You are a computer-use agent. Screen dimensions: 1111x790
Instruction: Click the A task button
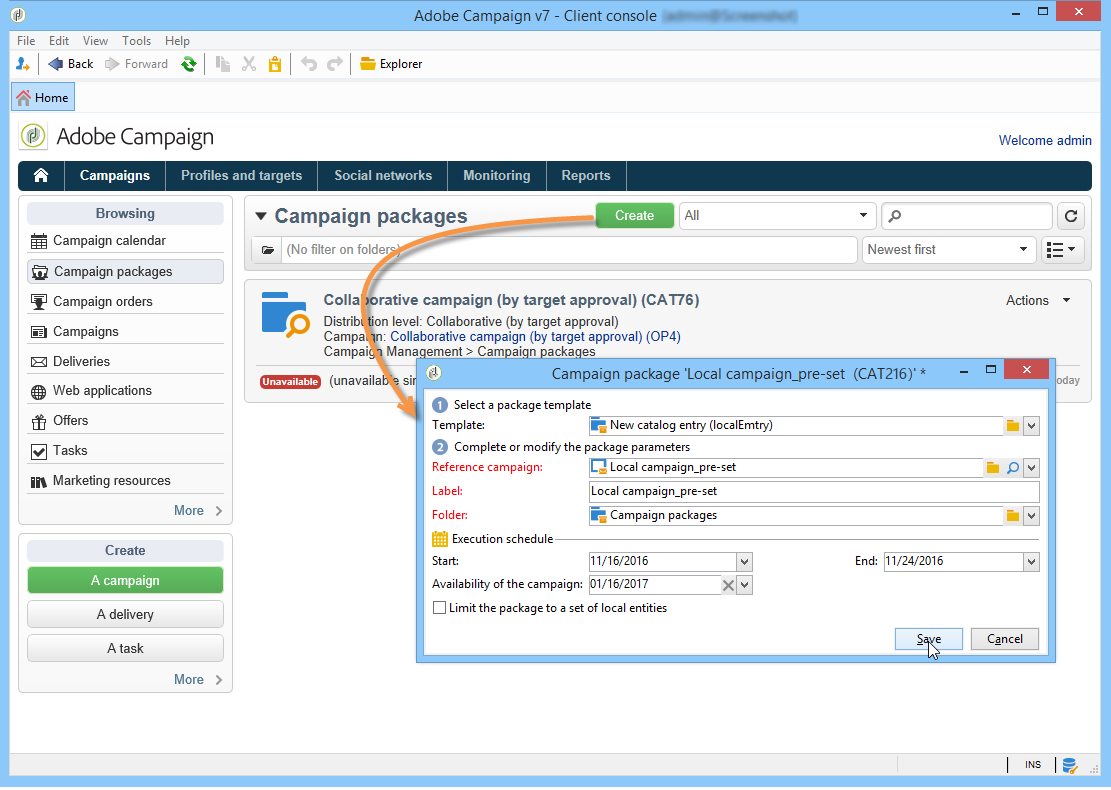tap(125, 648)
